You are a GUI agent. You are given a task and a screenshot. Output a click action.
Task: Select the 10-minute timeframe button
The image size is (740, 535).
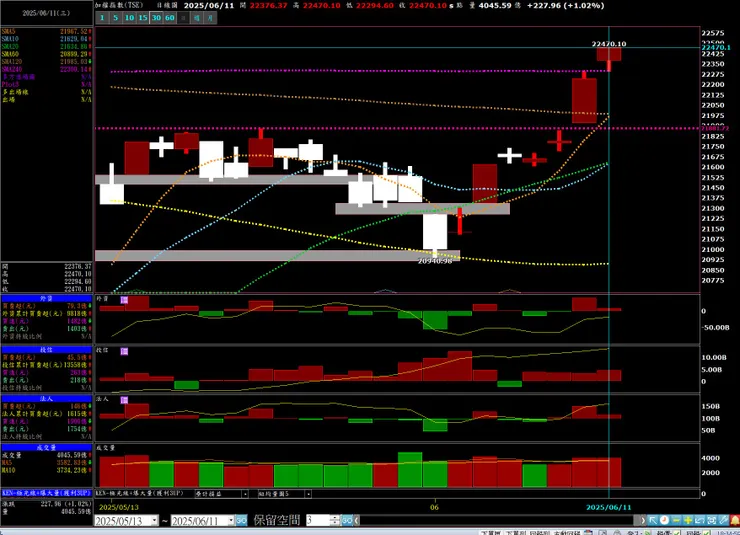129,18
